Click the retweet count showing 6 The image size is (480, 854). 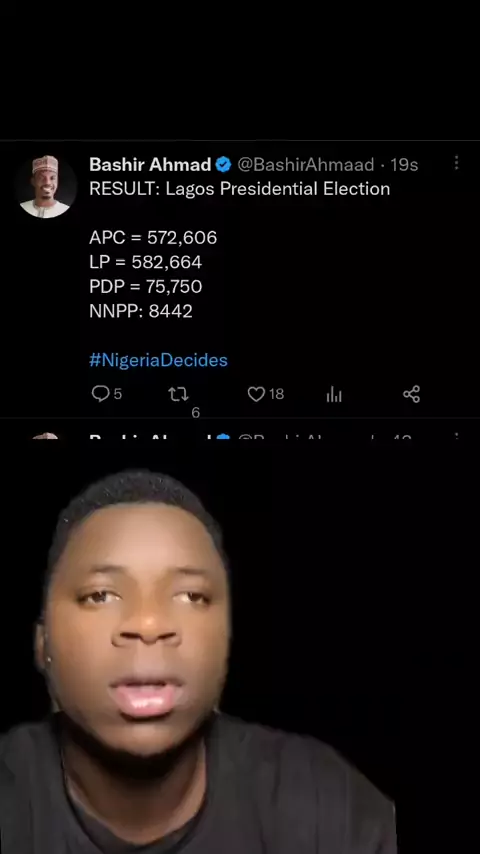tap(196, 413)
